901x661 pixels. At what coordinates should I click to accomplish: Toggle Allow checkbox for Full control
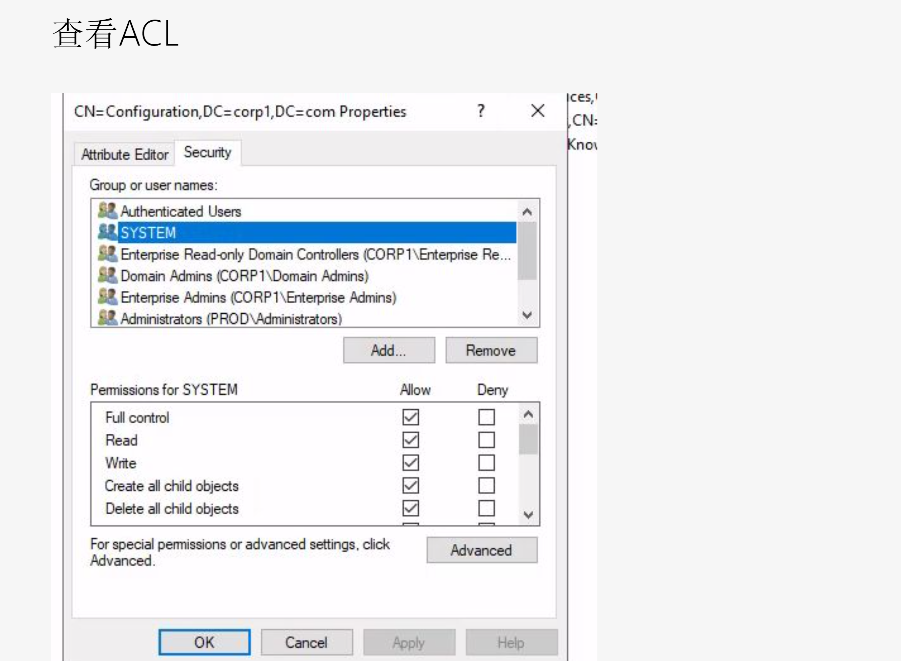click(410, 418)
